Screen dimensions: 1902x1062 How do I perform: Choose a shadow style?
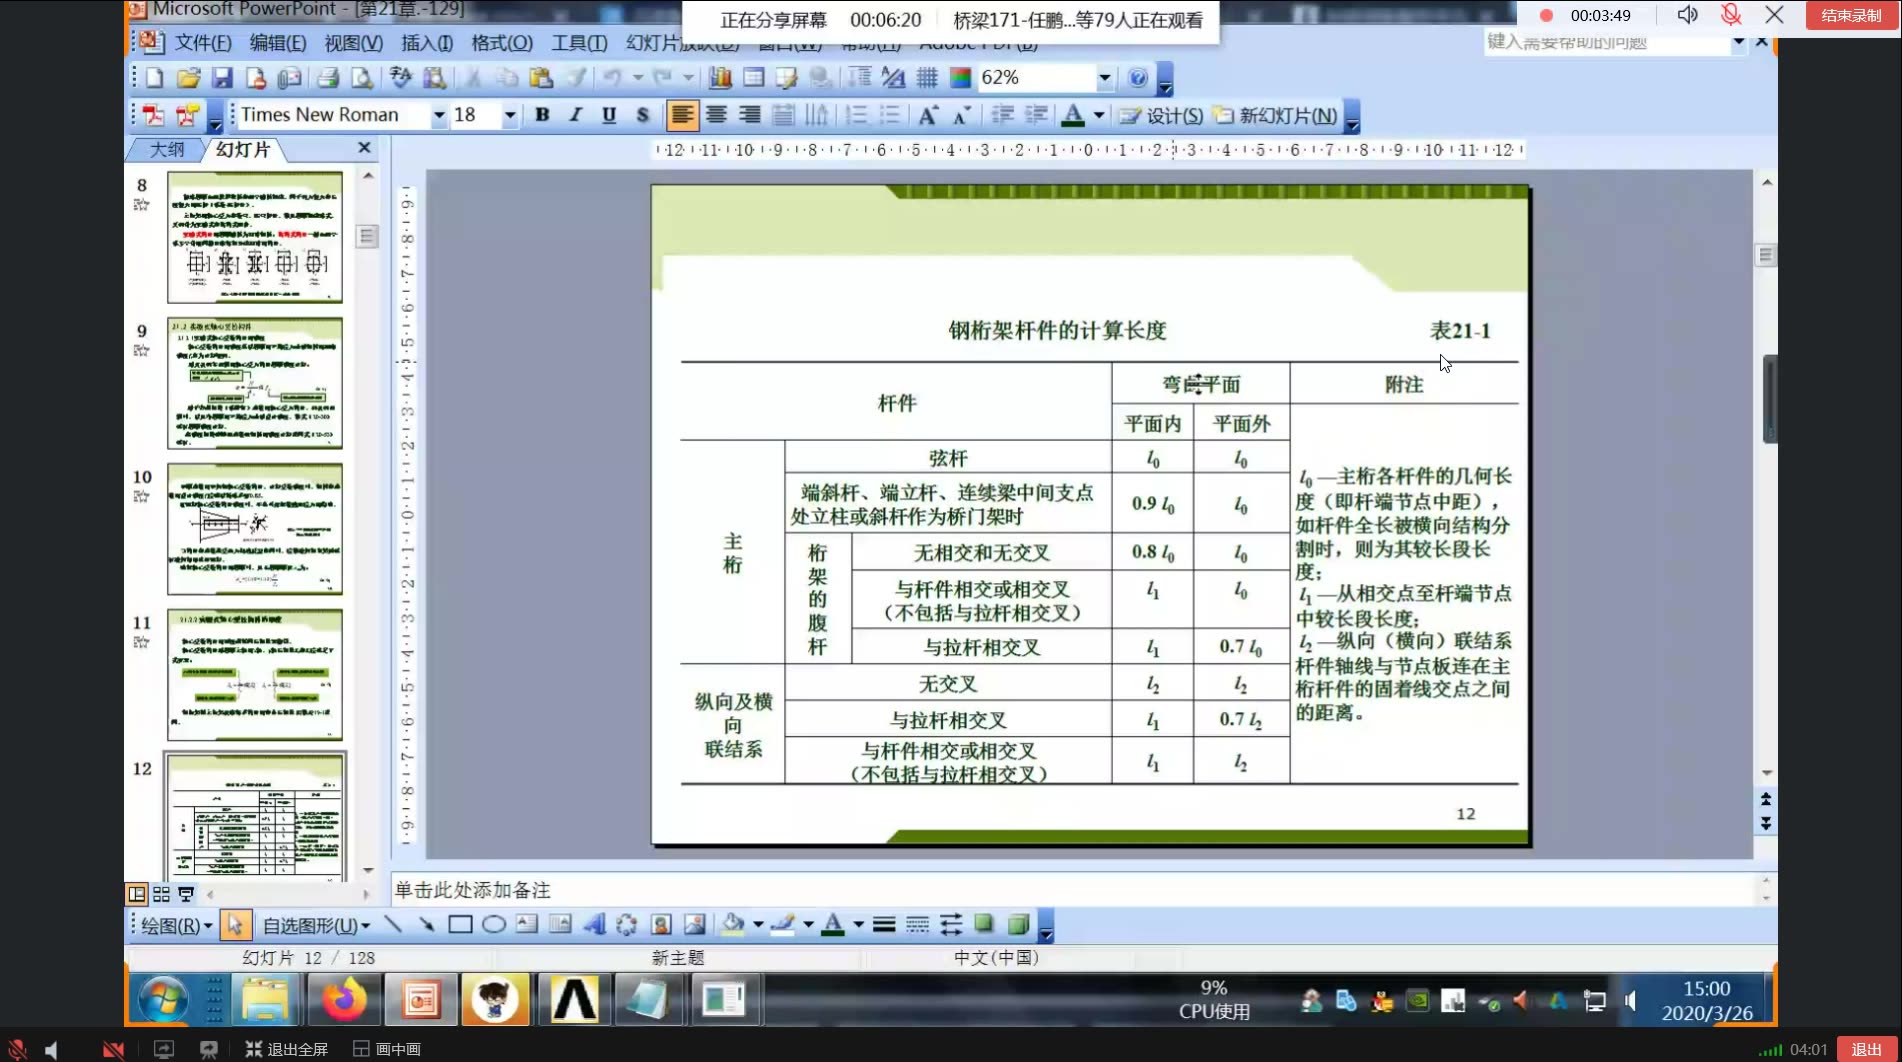pos(984,925)
